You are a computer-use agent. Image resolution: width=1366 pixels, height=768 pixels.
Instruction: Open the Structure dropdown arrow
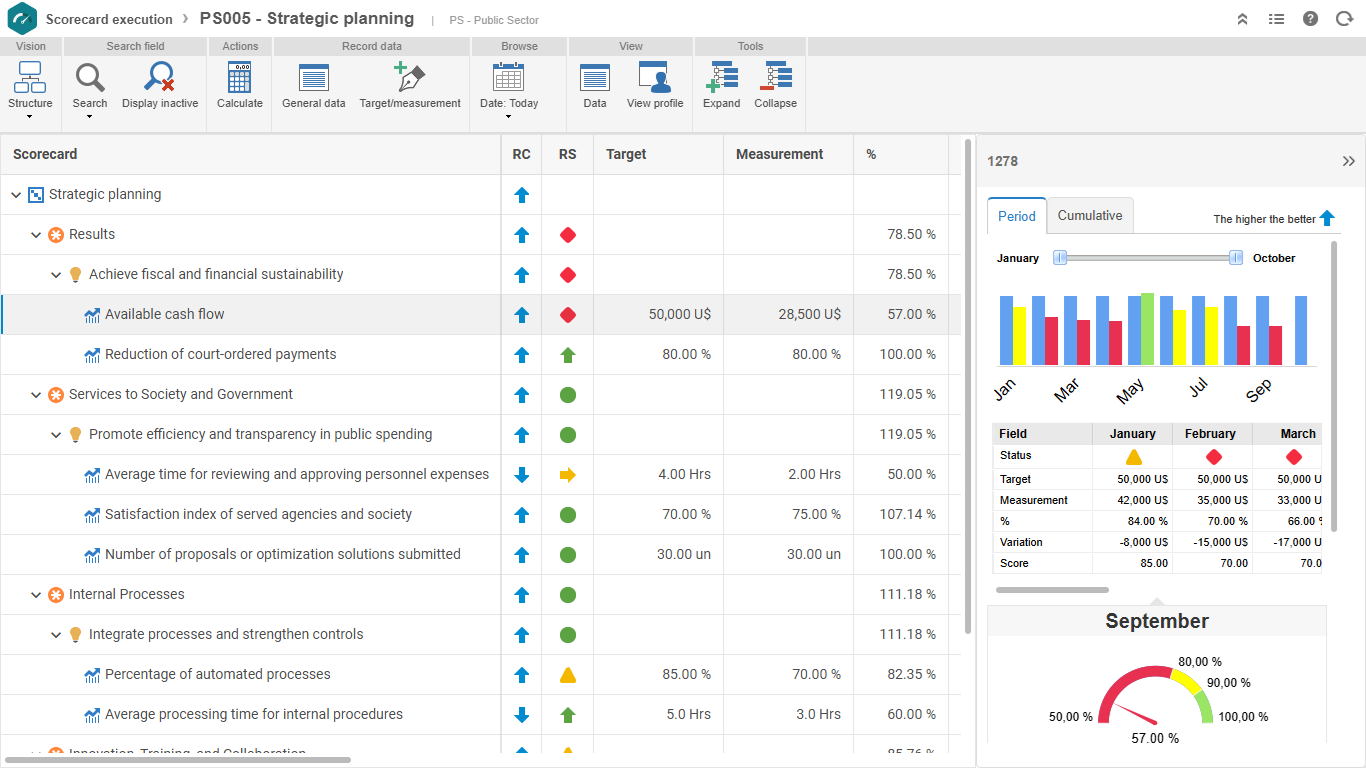(x=30, y=117)
